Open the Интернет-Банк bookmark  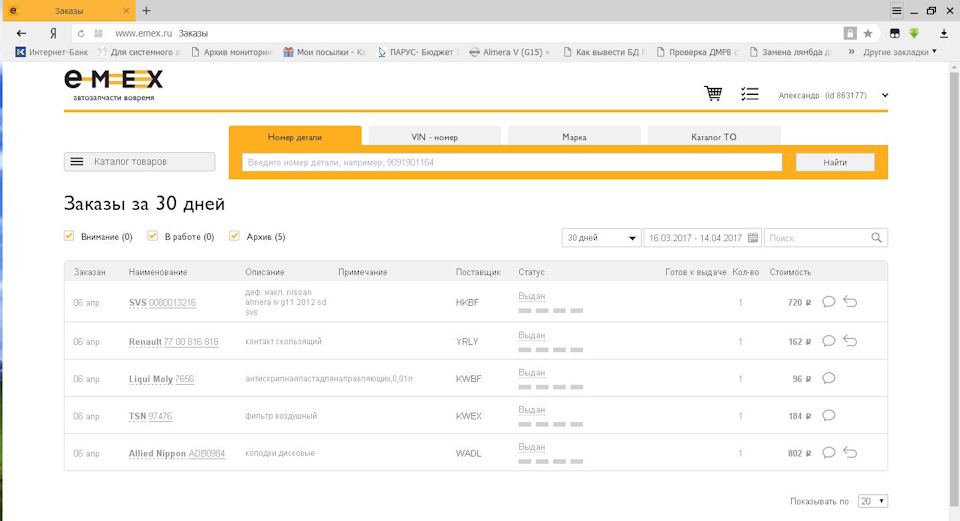tap(52, 52)
